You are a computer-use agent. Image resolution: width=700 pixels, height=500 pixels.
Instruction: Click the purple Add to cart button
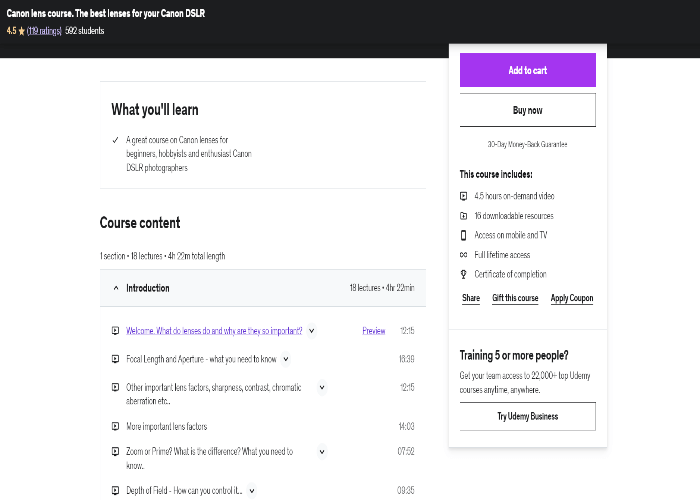click(528, 70)
